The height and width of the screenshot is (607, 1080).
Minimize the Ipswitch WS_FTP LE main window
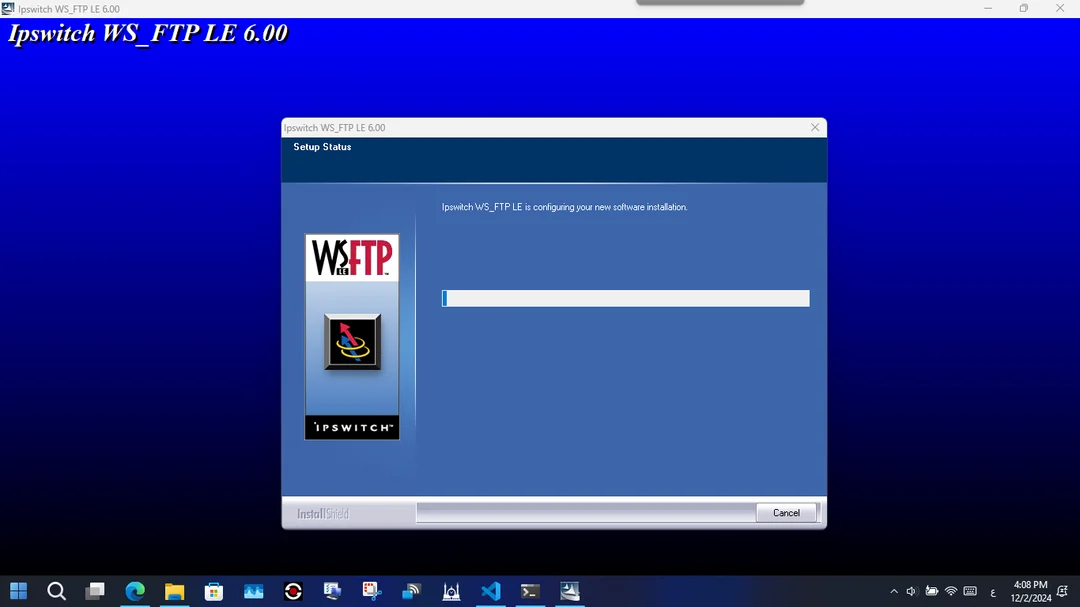[988, 8]
